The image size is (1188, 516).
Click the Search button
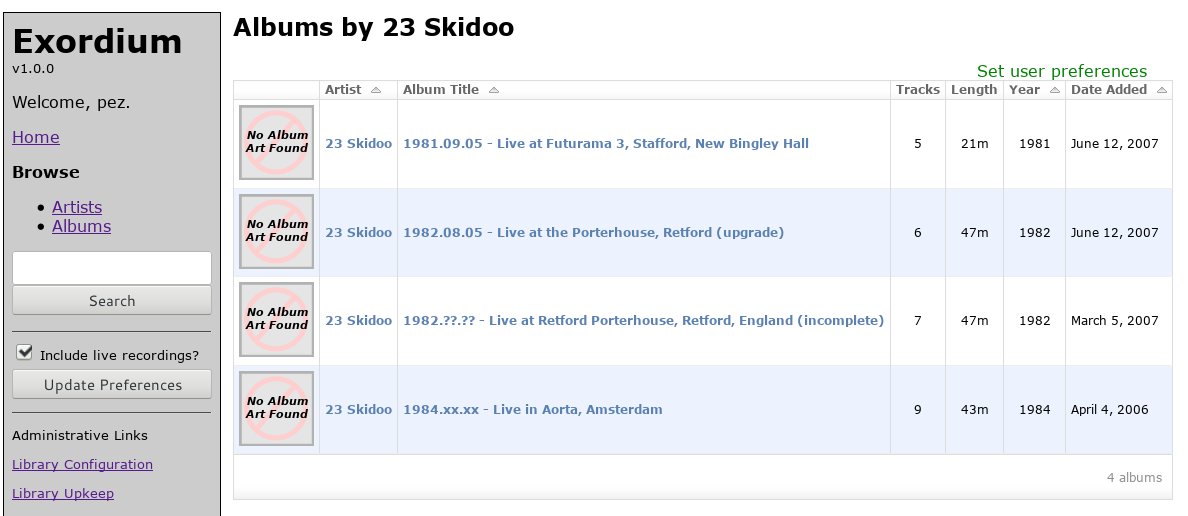coord(112,300)
